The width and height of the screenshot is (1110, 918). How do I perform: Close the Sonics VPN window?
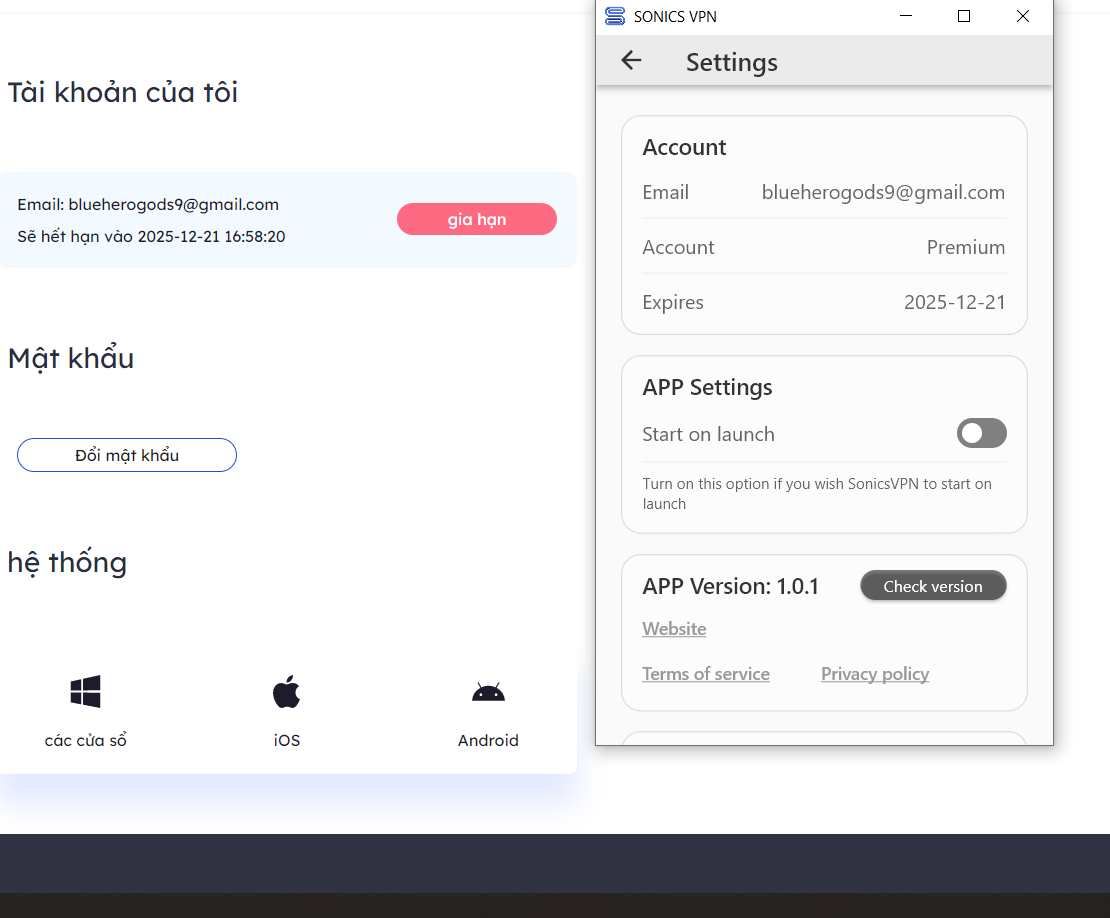point(1022,16)
